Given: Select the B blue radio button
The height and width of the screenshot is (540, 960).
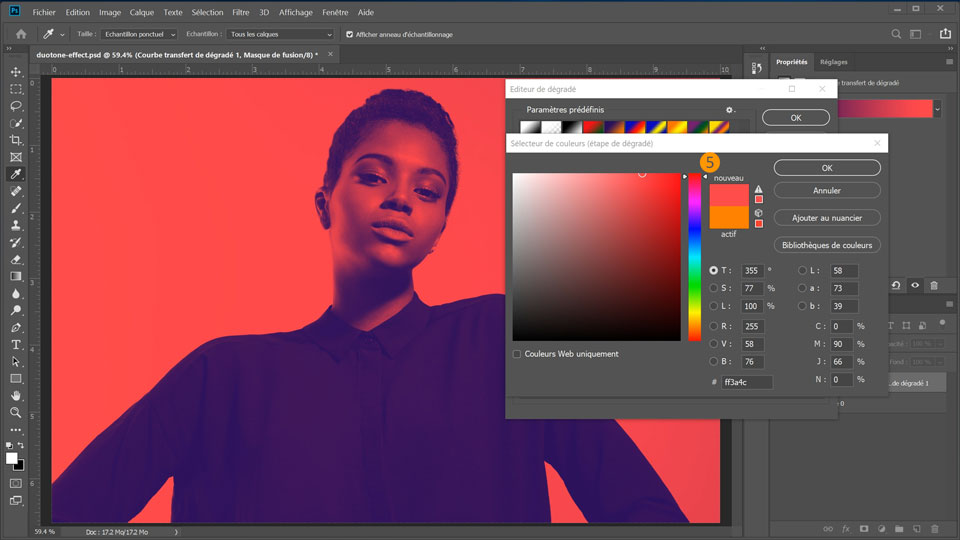Looking at the screenshot, I should point(713,361).
